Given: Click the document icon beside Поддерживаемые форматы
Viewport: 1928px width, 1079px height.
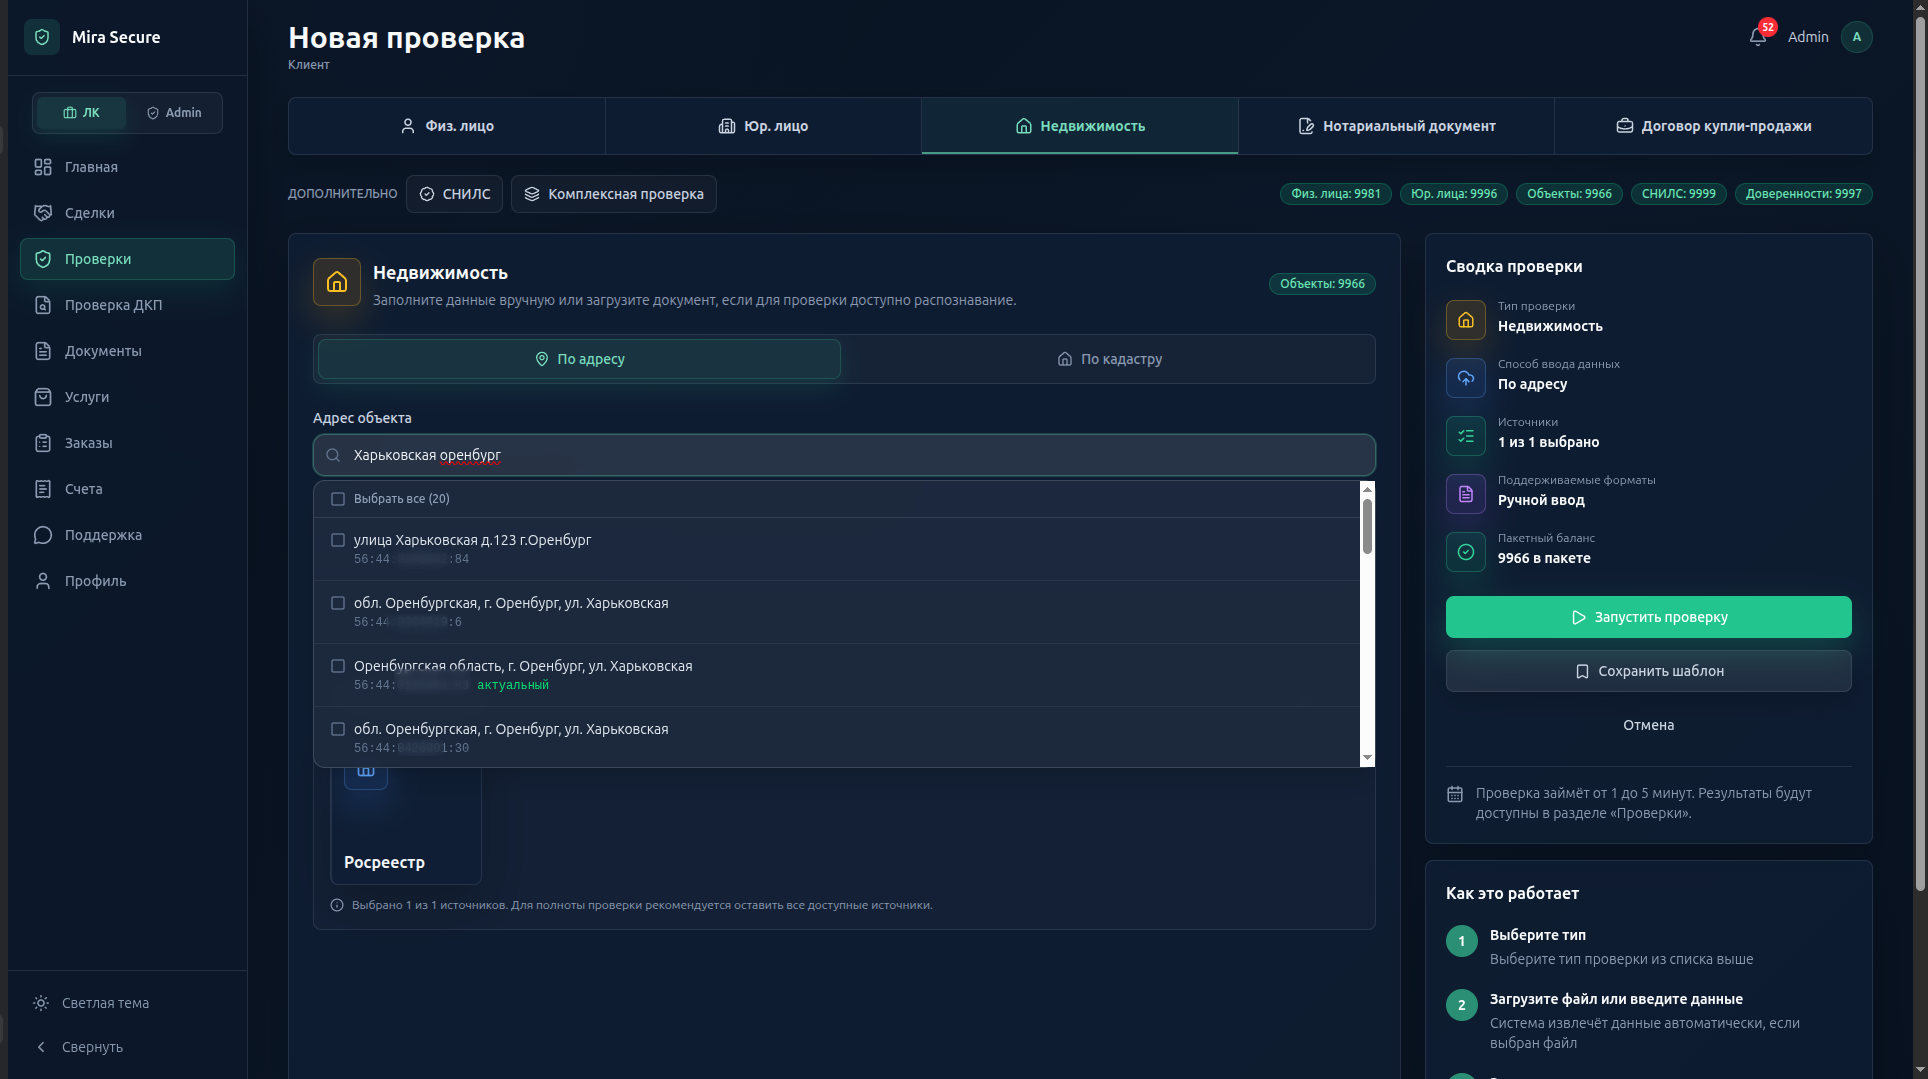Looking at the screenshot, I should [1466, 494].
